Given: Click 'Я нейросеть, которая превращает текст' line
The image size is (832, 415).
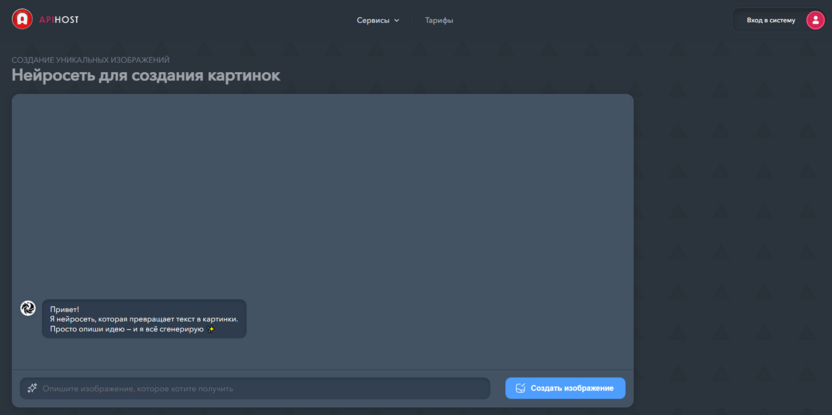Looking at the screenshot, I should coord(144,319).
